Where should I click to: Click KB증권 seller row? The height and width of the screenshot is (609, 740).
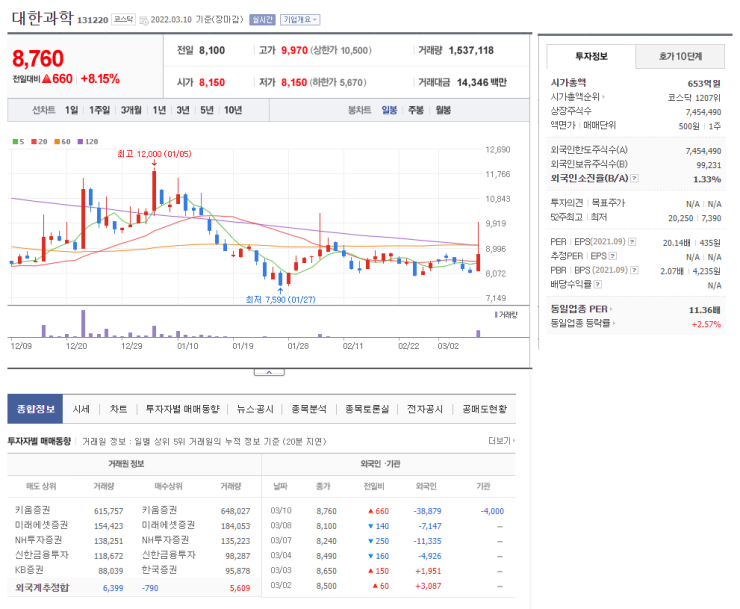29,570
